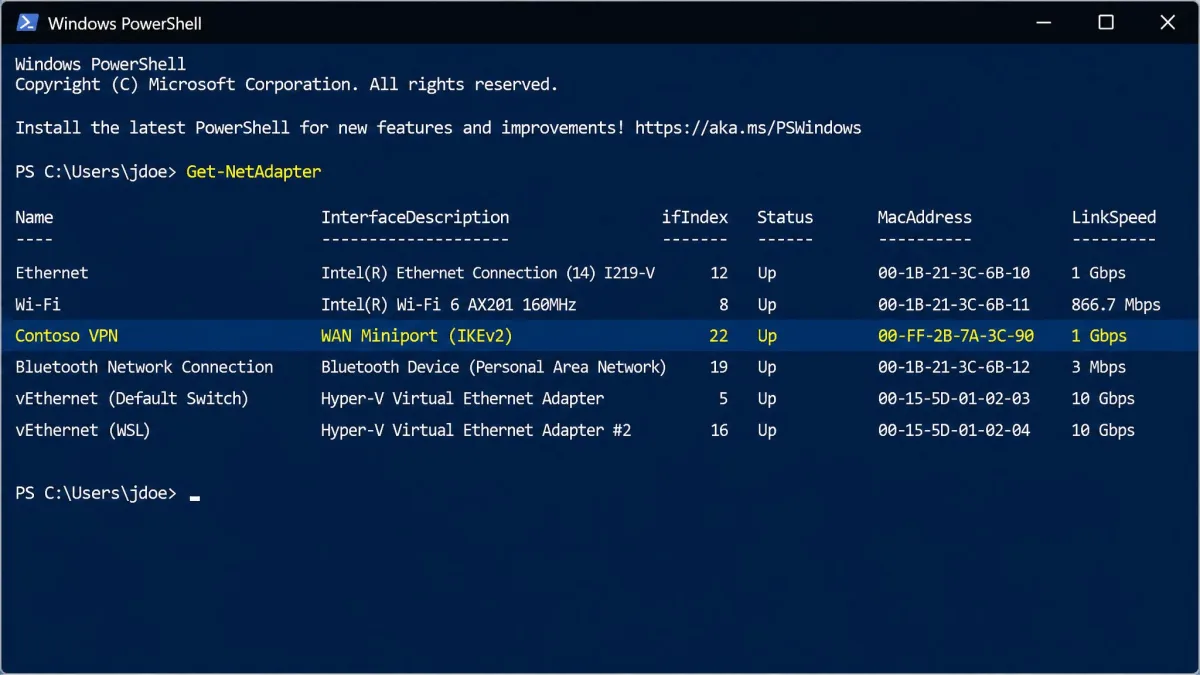
Task: Click MAC address 00-1B-21-3C-6B-11
Action: click(x=954, y=304)
